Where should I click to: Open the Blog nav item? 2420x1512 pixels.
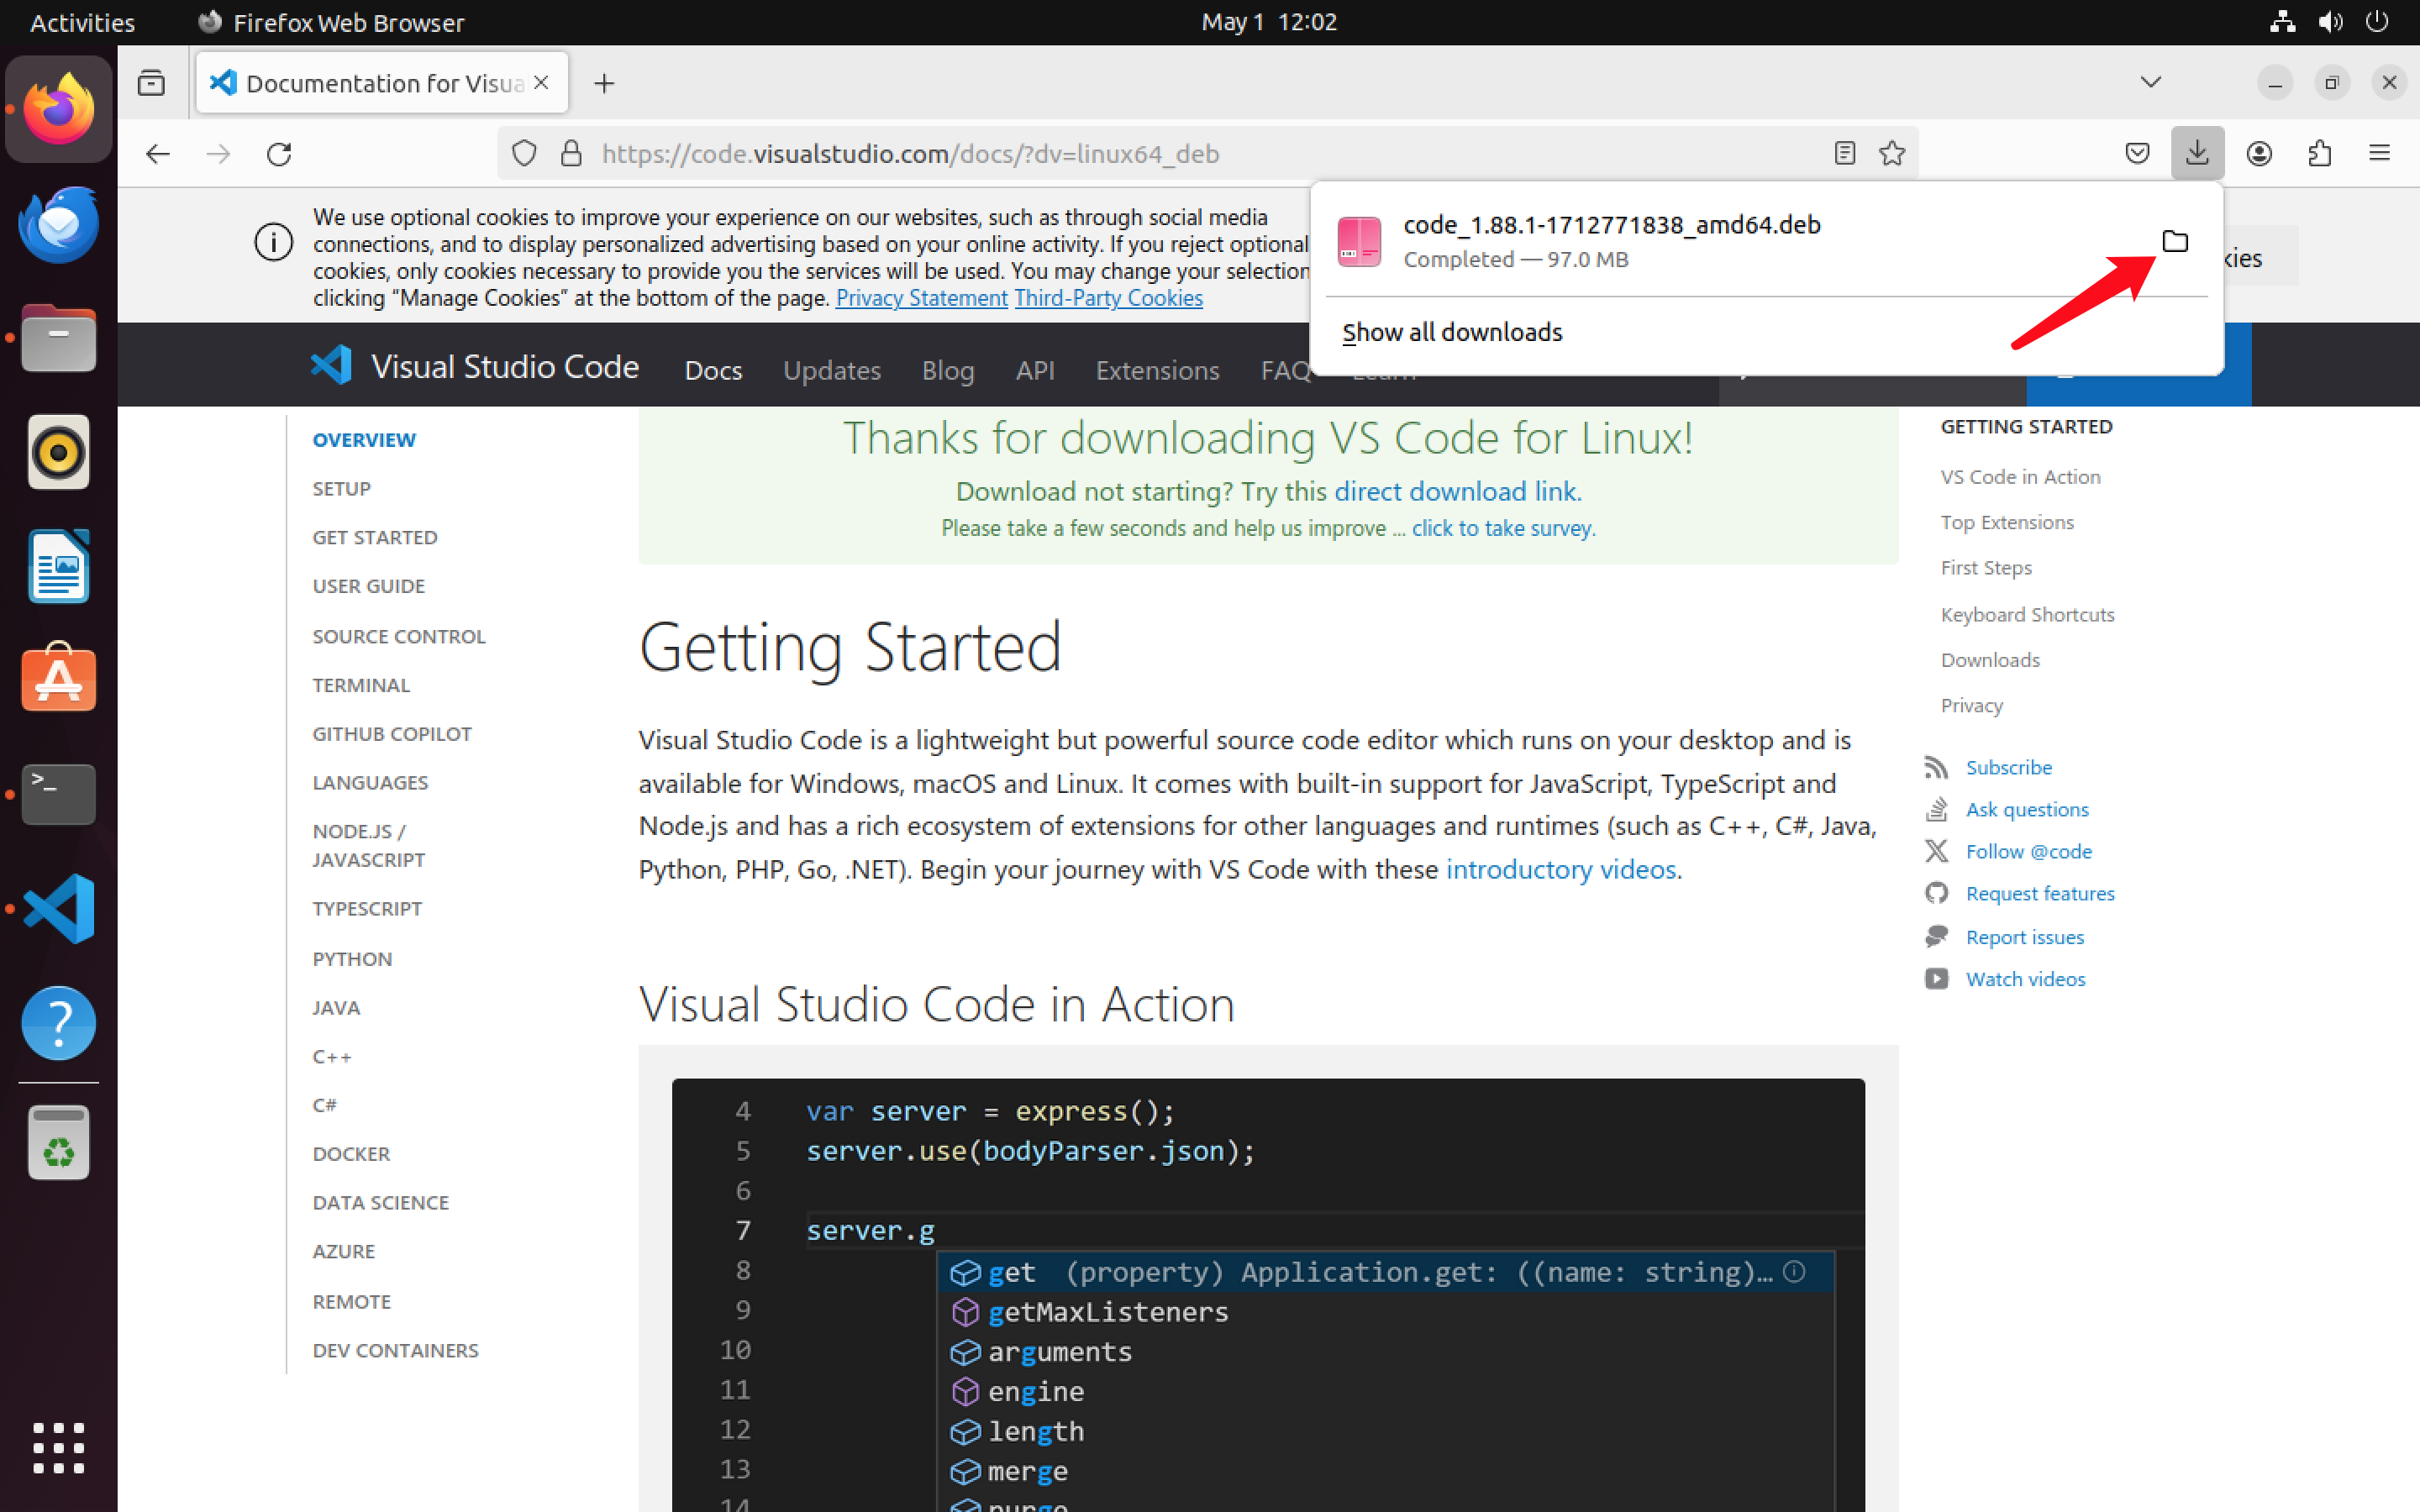(948, 370)
